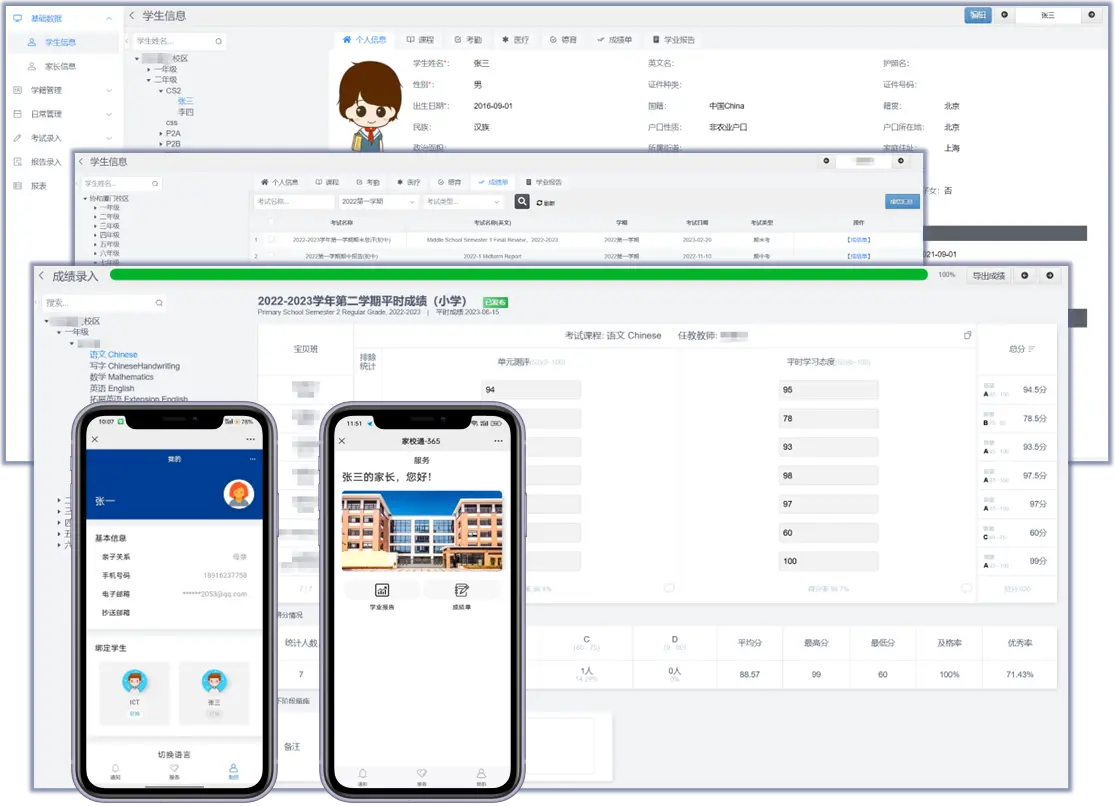The height and width of the screenshot is (806, 1115).
Task: Open the 考试类型 dropdown
Action: point(462,202)
